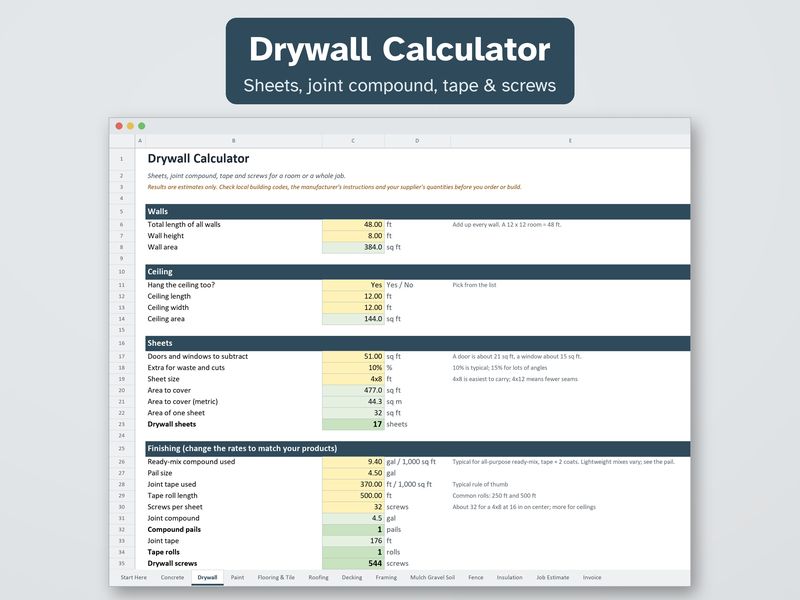
Task: Switch to the Concrete sheet tab
Action: click(172, 578)
